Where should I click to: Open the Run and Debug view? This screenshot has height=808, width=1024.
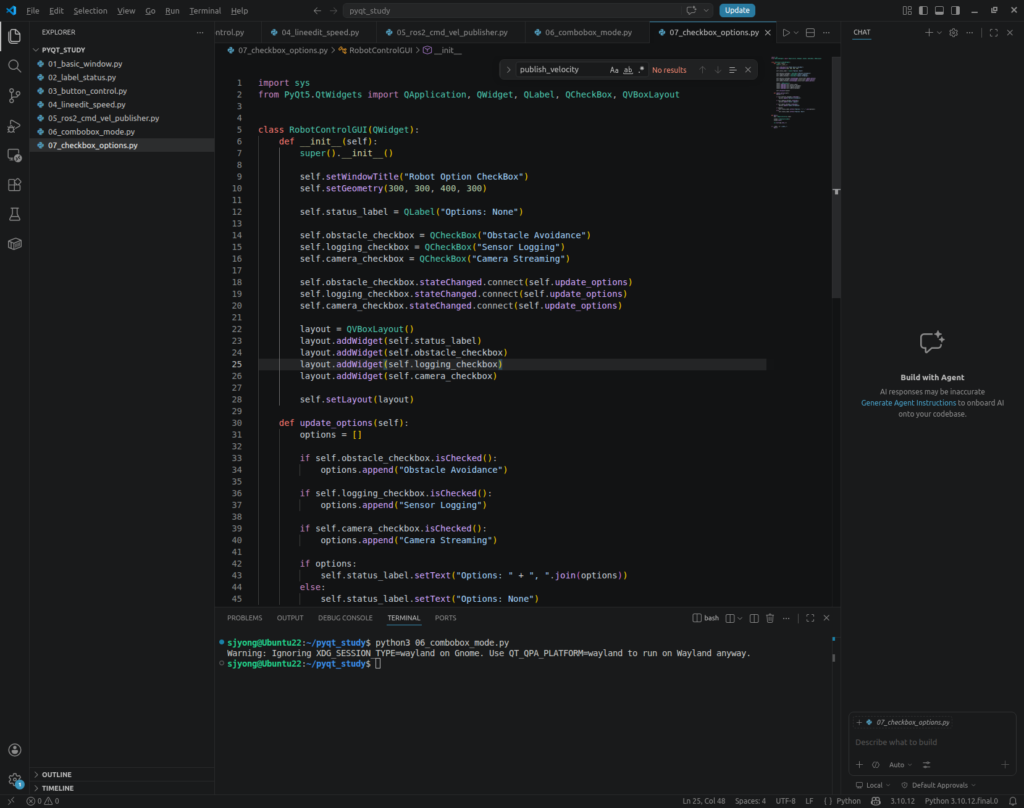pyautogui.click(x=14, y=126)
